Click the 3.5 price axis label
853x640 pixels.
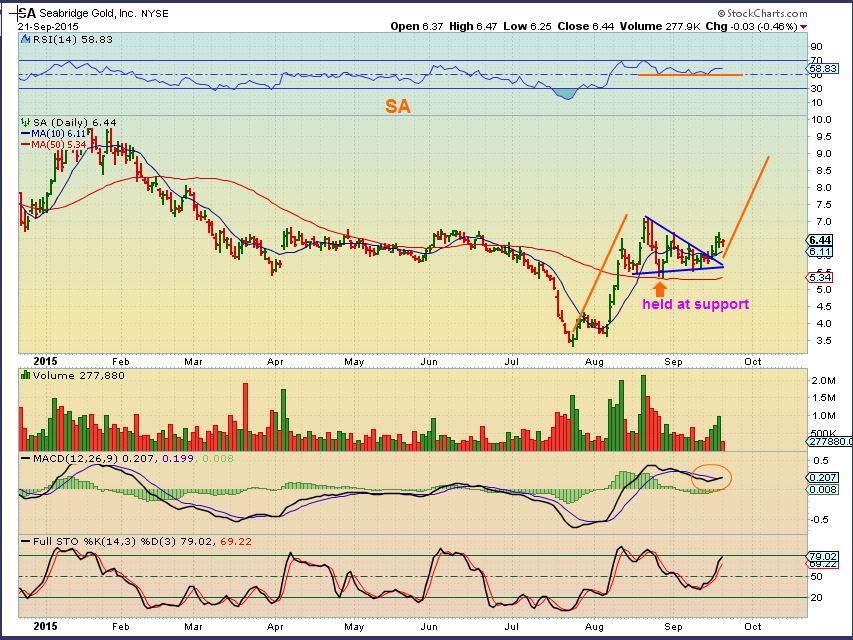(824, 341)
